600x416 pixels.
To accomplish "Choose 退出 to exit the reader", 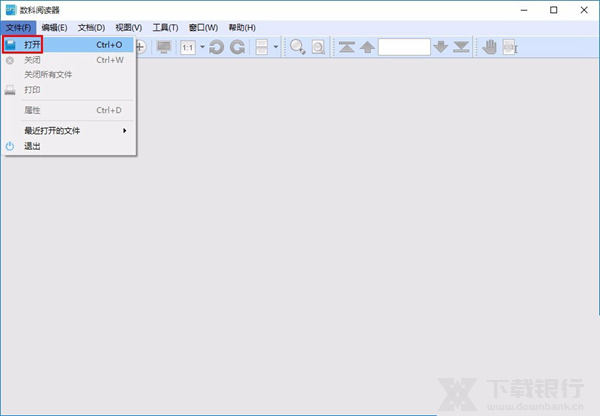I will 33,146.
